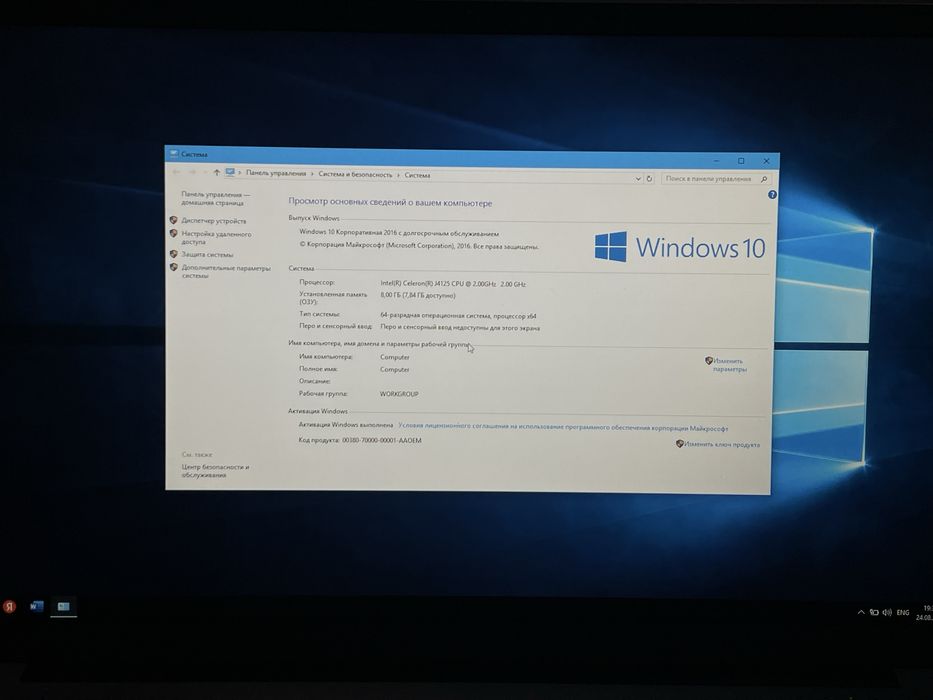
Task: Navigate to Система и безопасность breadcrumb
Action: click(x=355, y=174)
